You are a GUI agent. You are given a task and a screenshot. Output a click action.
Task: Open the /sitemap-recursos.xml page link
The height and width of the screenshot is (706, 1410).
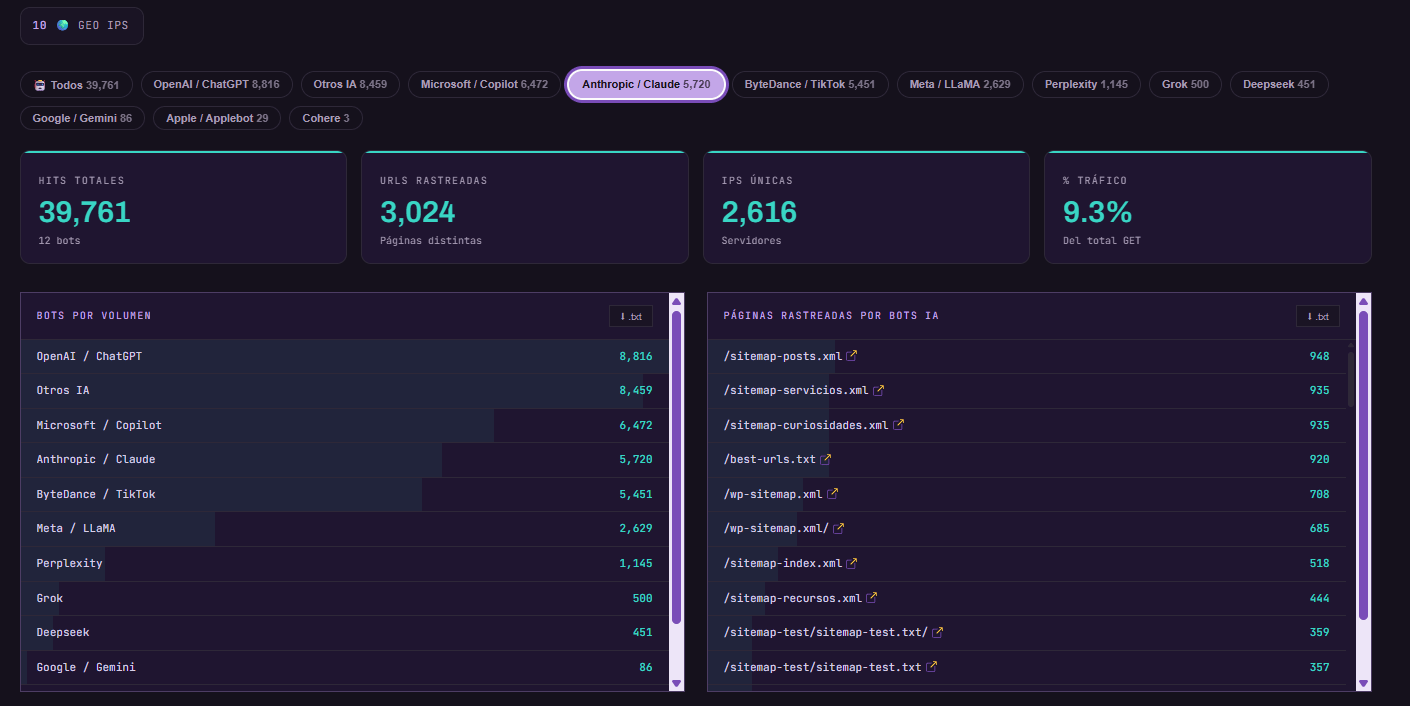click(793, 598)
